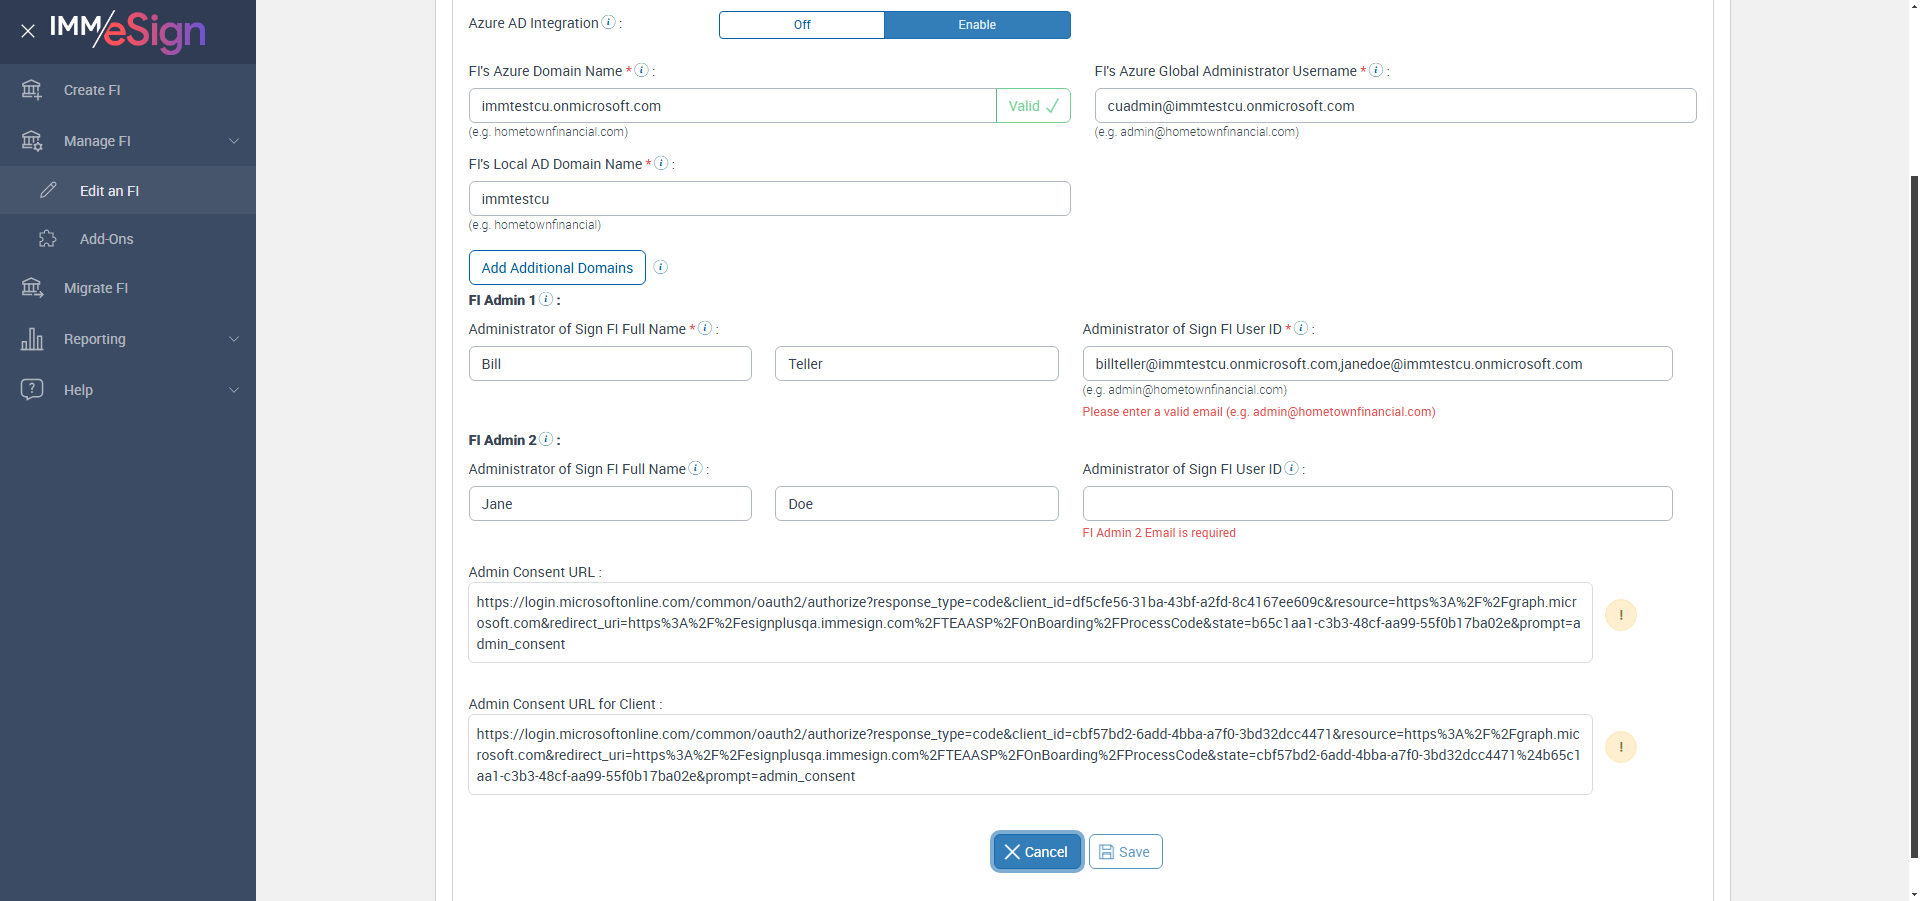Click the Cancel button
This screenshot has height=901, width=1920.
pos(1036,852)
